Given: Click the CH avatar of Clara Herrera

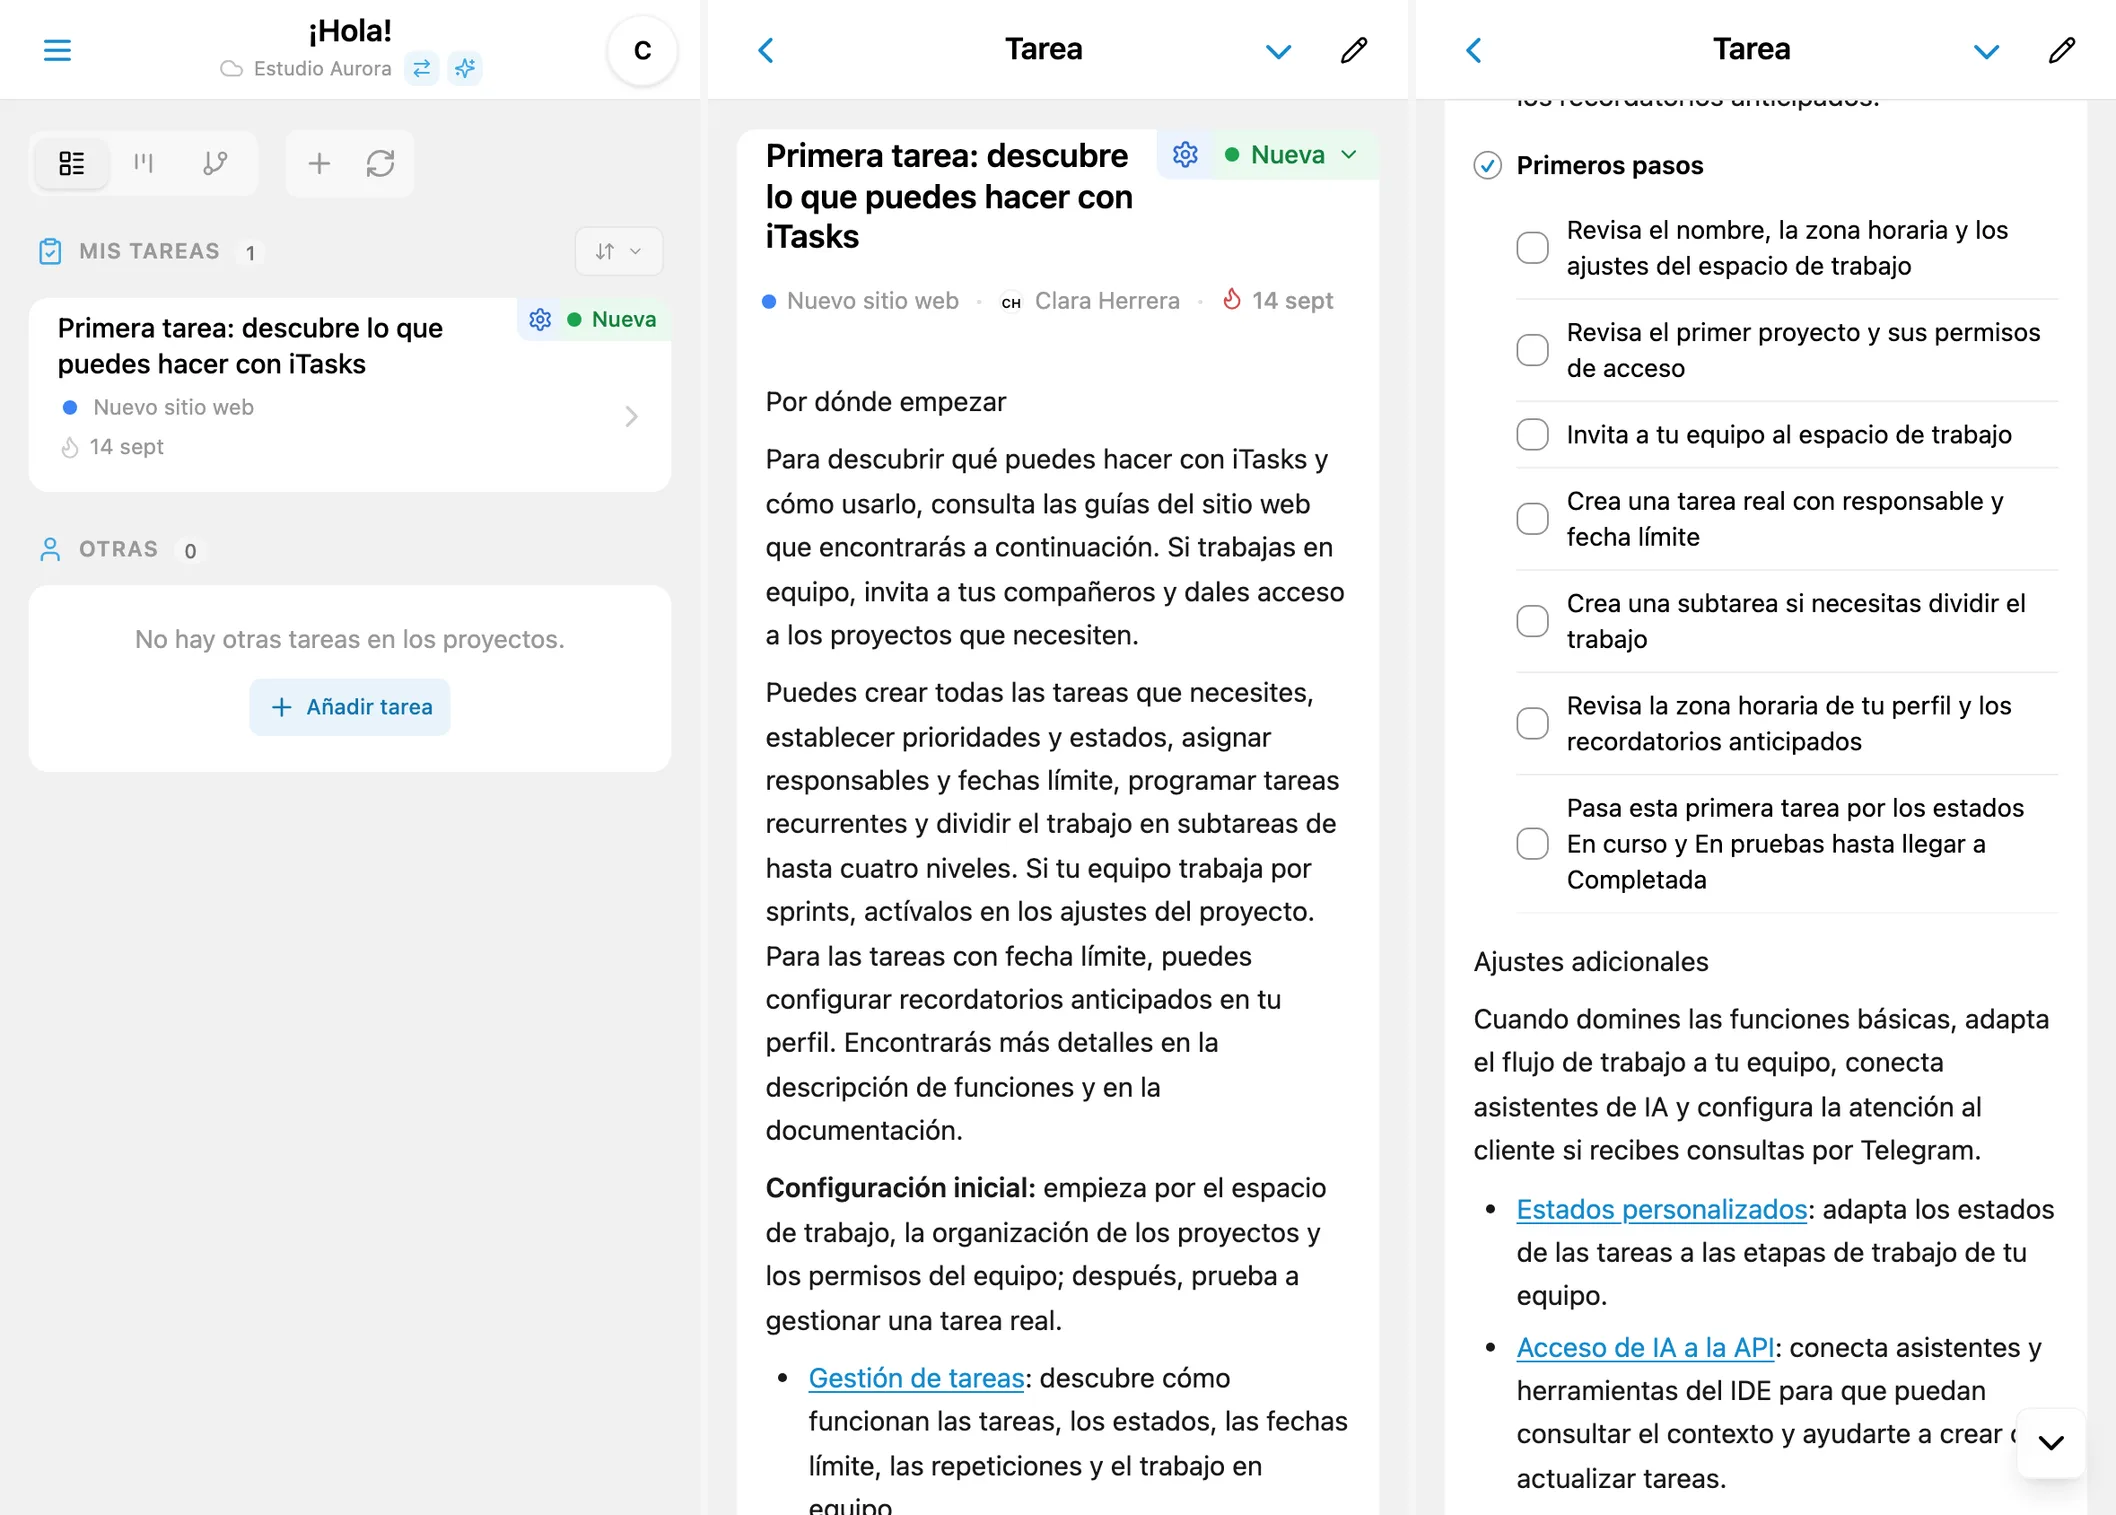Looking at the screenshot, I should 1011,301.
